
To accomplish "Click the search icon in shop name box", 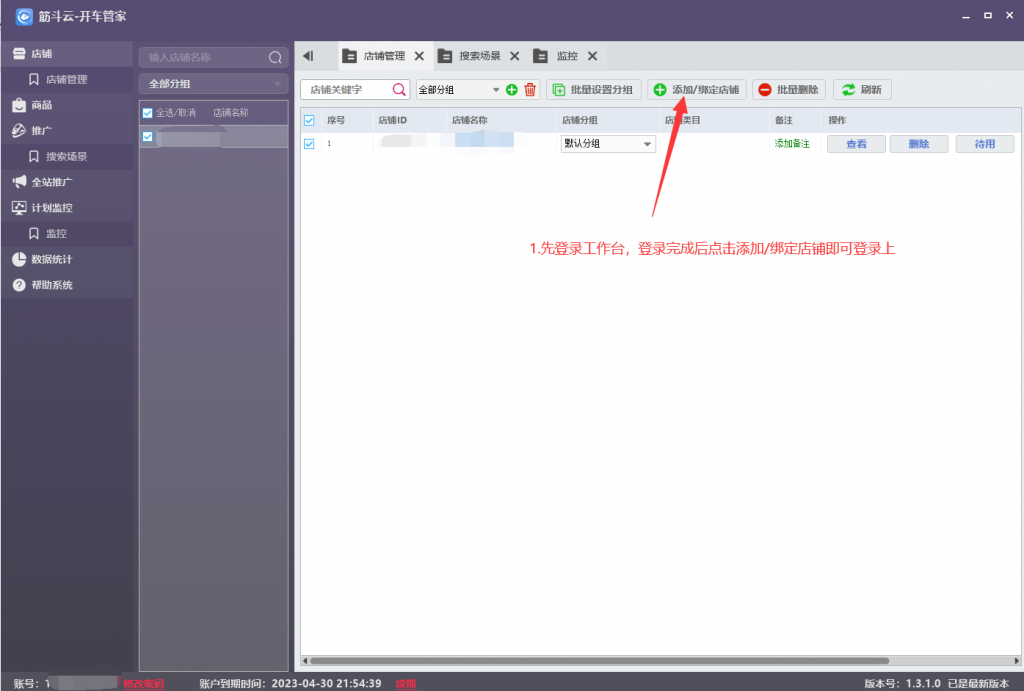I will pyautogui.click(x=275, y=57).
